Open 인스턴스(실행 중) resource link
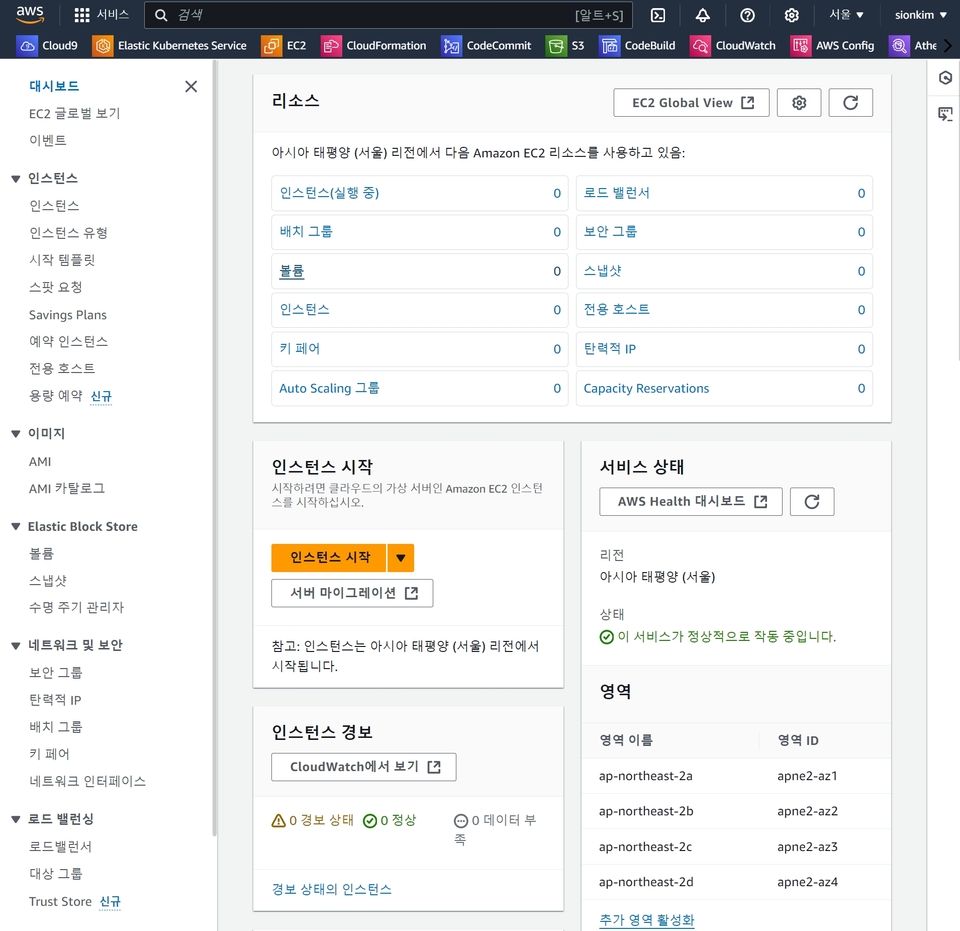 (329, 193)
